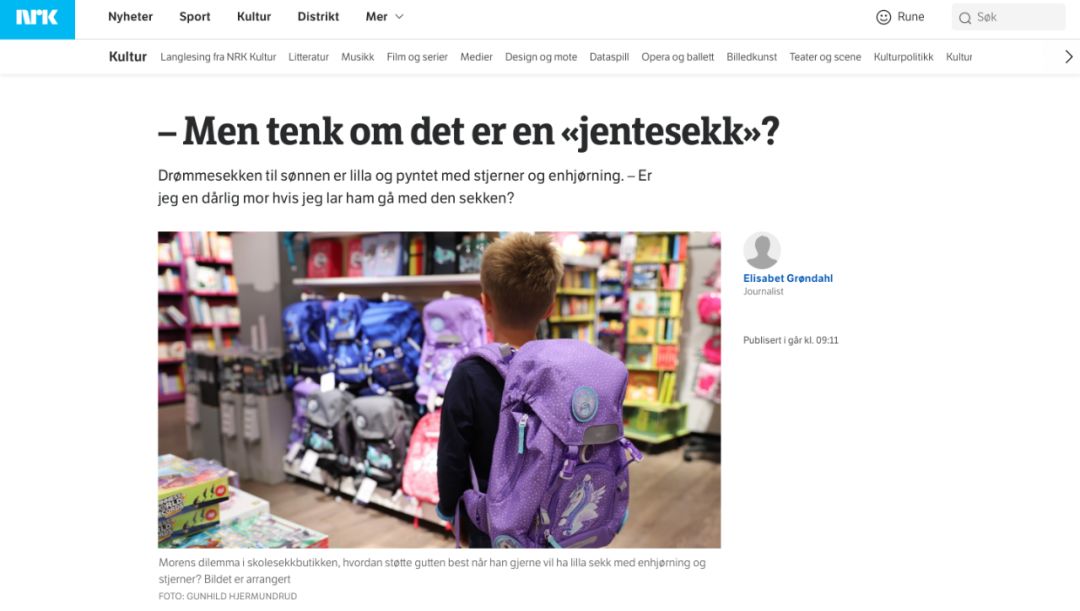
Task: Go to Film og serier
Action: pyautogui.click(x=417, y=57)
